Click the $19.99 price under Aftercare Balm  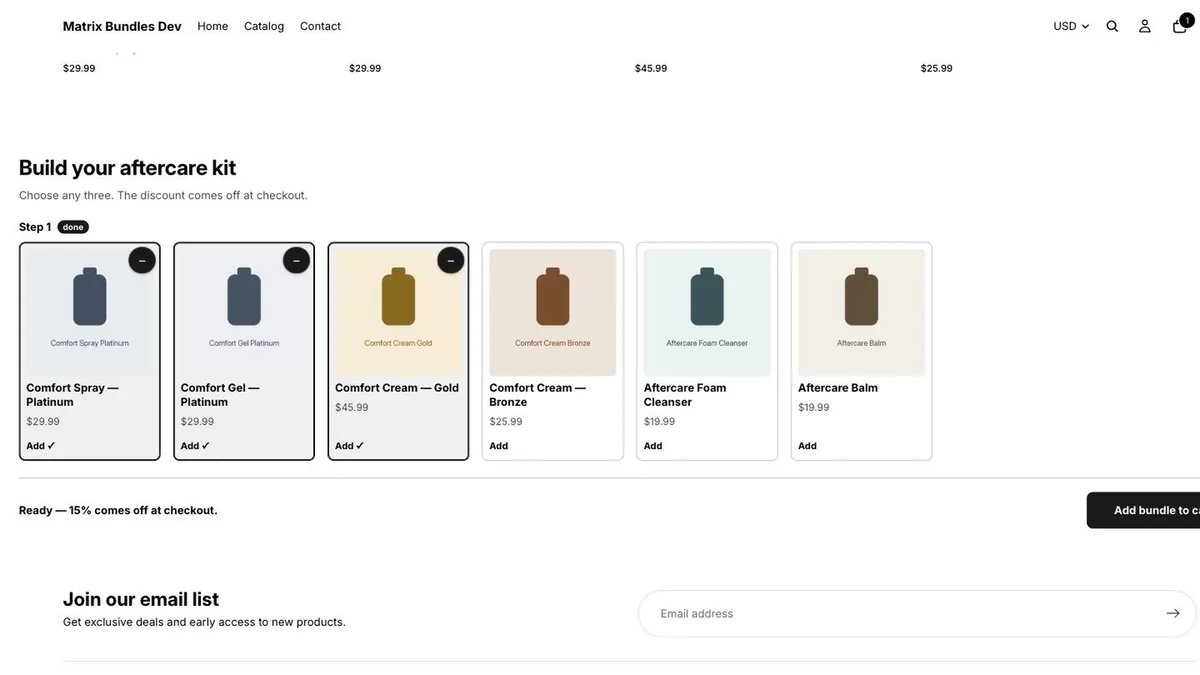(814, 408)
